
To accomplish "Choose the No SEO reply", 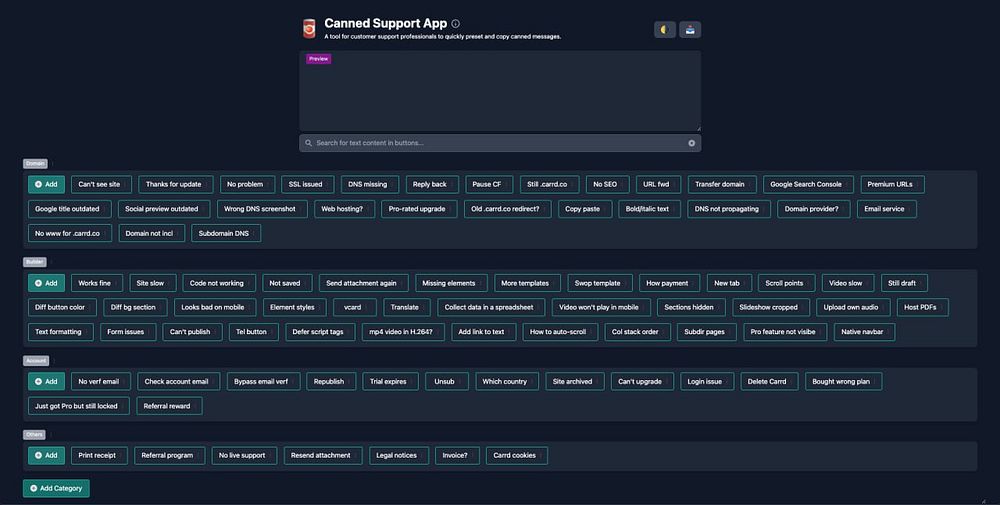I will pos(608,184).
